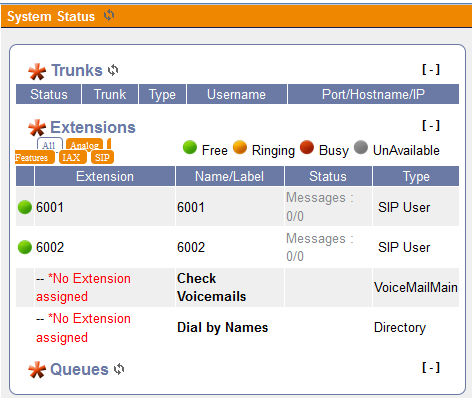Screen dimensions: 472x398
Task: Click Check Voicemails label
Action: pos(212,287)
